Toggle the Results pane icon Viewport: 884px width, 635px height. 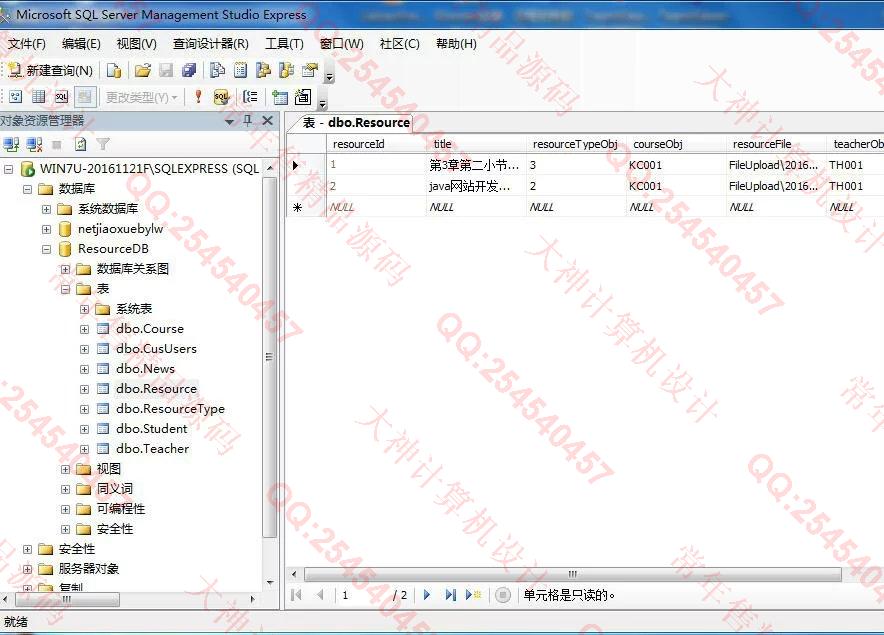(x=85, y=97)
